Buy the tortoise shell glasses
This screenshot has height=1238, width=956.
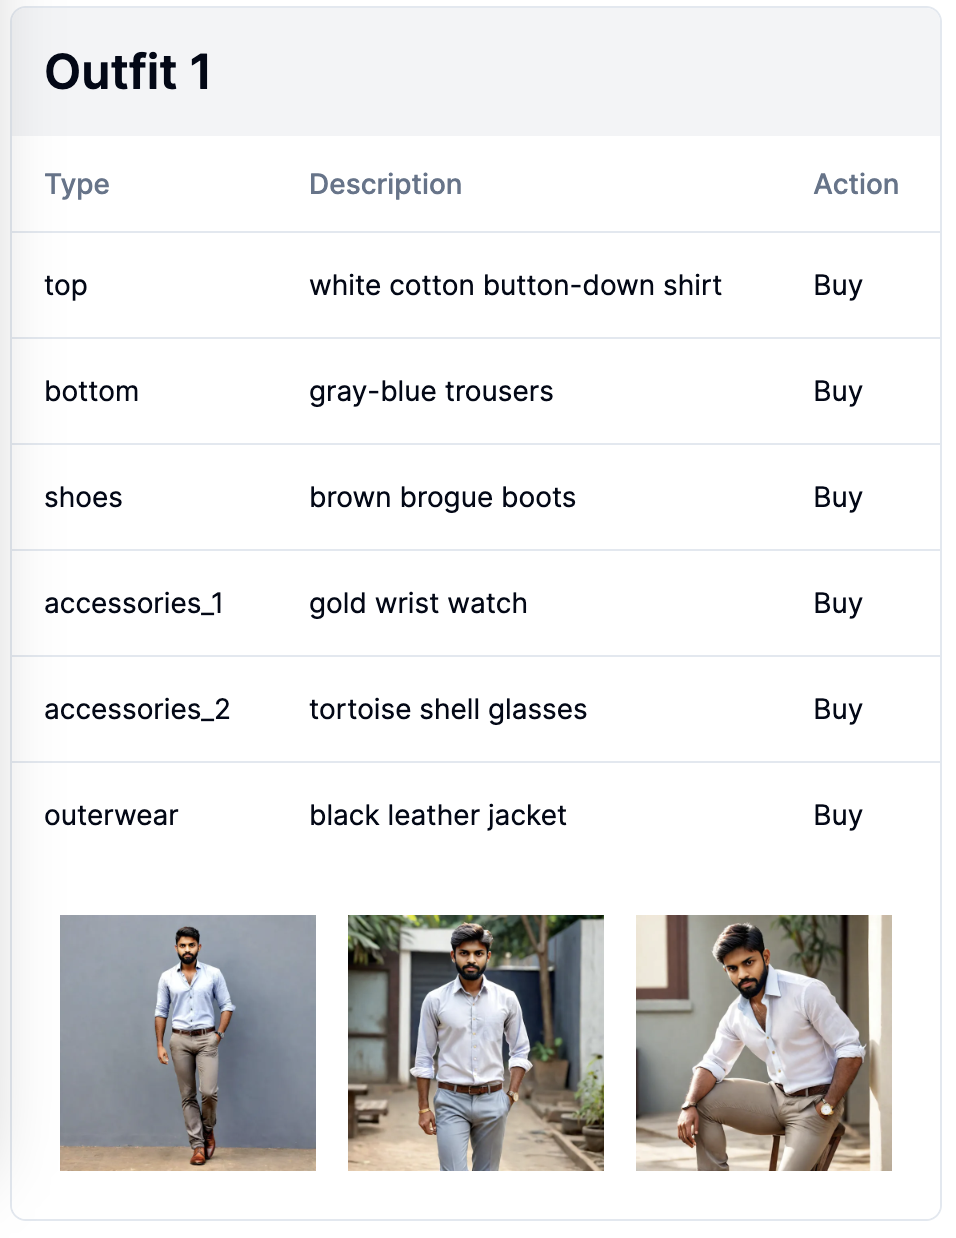click(x=837, y=710)
